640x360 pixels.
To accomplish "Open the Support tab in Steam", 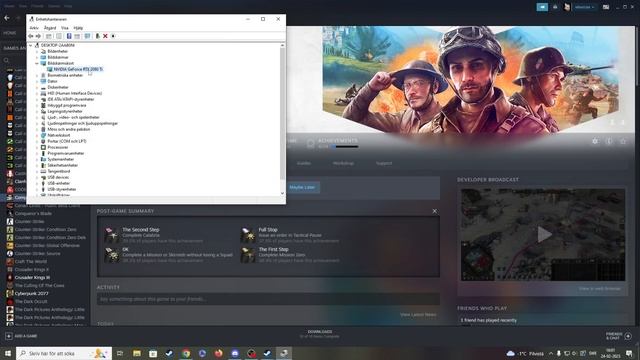I will [384, 163].
